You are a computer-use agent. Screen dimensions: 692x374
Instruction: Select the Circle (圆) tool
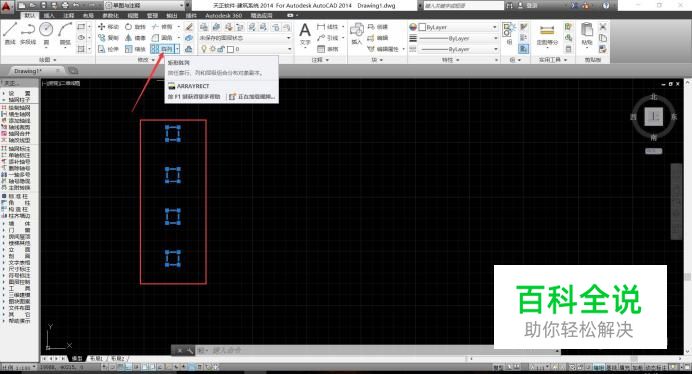tap(46, 34)
